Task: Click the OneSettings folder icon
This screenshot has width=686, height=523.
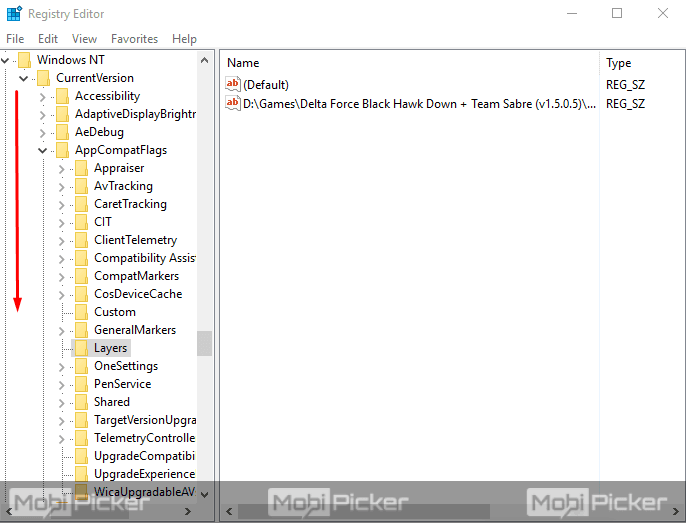Action: pyautogui.click(x=81, y=366)
